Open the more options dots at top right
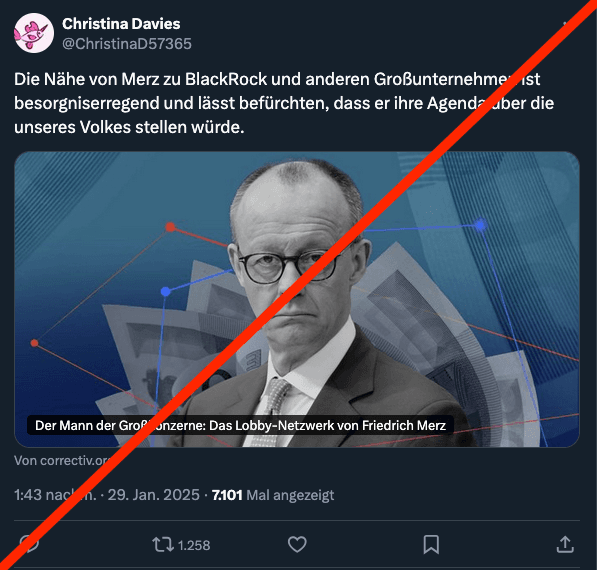597x570 pixels. [x=567, y=24]
